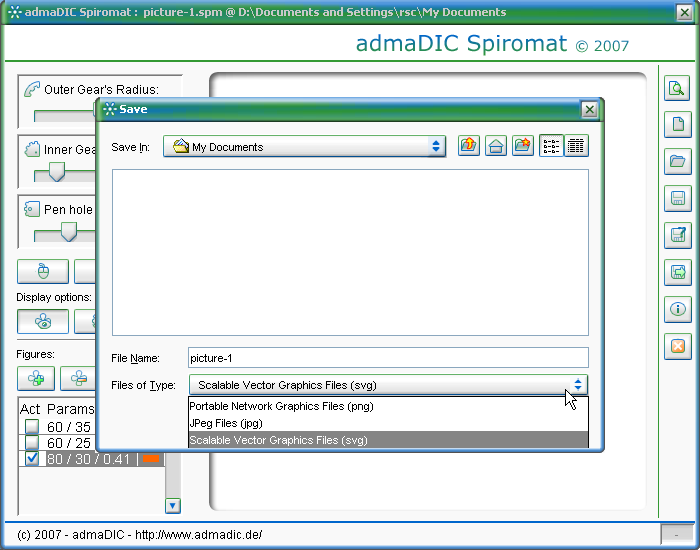This screenshot has width=700, height=550.
Task: Enable checkbox for figure 60 / 25
Action: (x=32, y=443)
